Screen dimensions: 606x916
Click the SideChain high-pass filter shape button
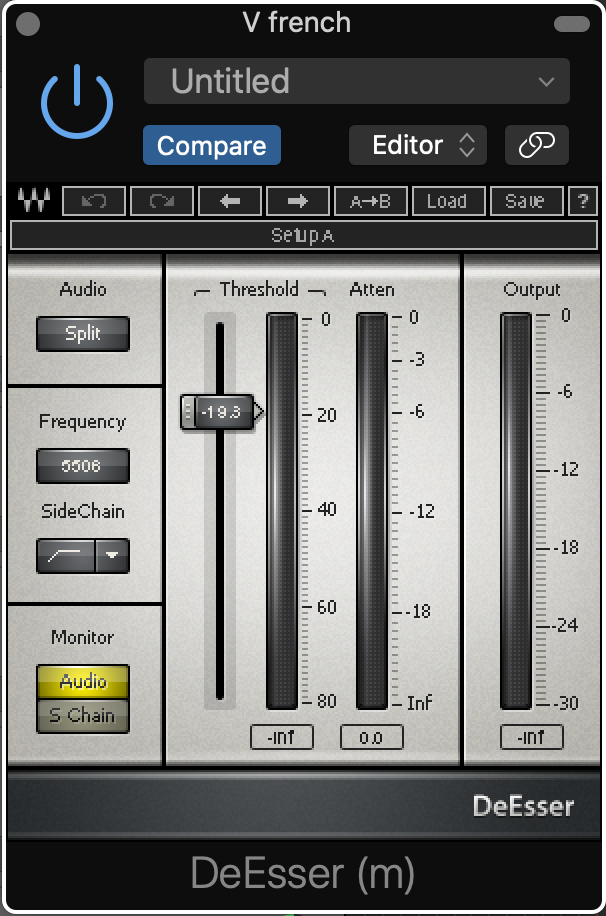pyautogui.click(x=65, y=556)
